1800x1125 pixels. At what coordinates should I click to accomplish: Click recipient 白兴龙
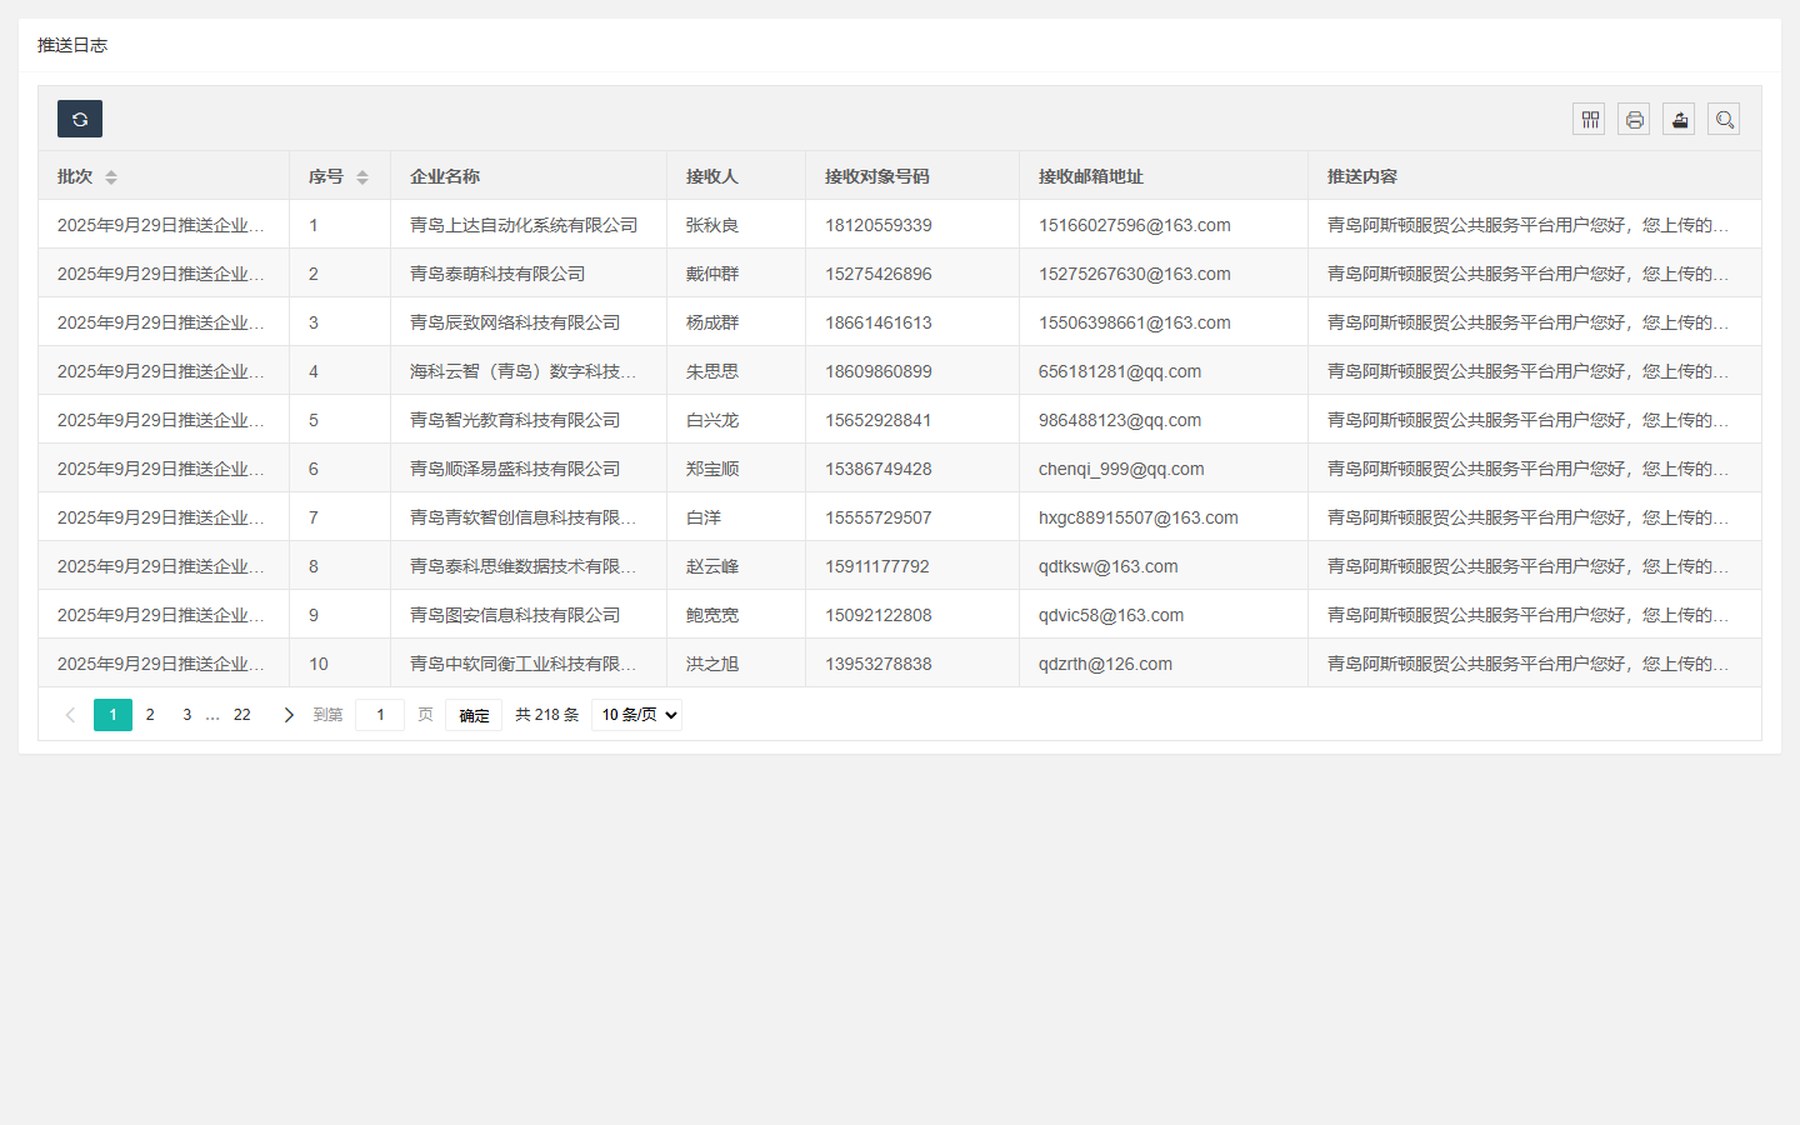click(x=712, y=421)
